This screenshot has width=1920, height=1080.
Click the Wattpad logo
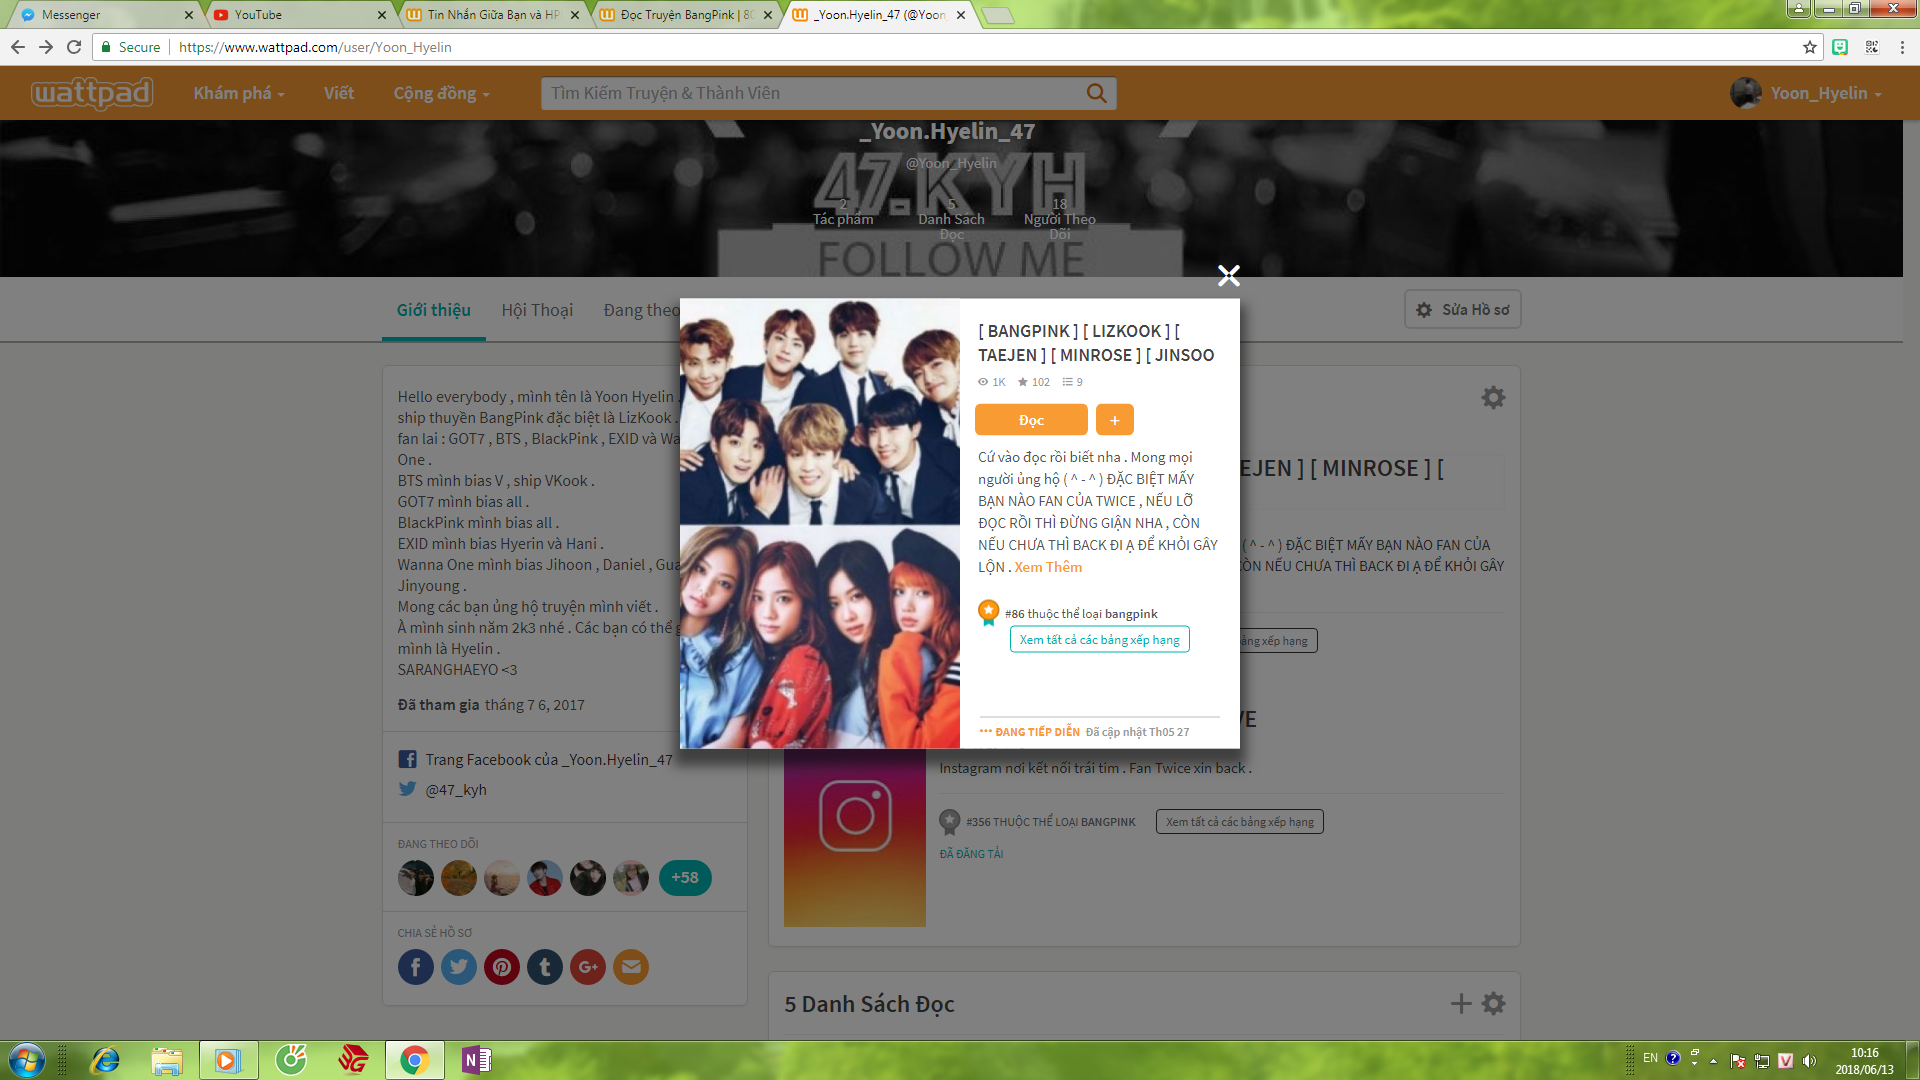(x=92, y=93)
